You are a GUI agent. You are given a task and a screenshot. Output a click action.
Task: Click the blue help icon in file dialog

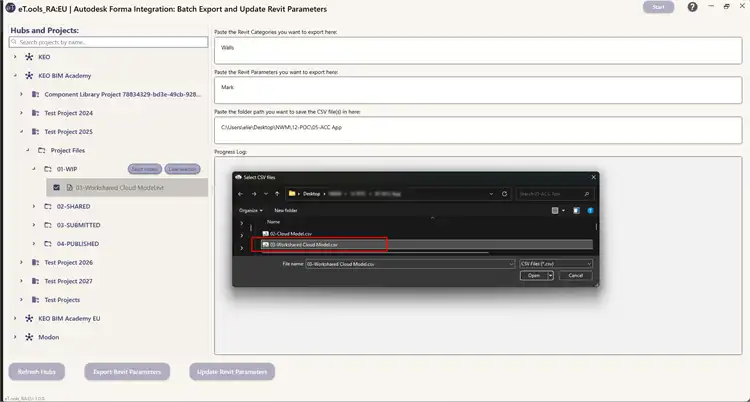pos(590,210)
